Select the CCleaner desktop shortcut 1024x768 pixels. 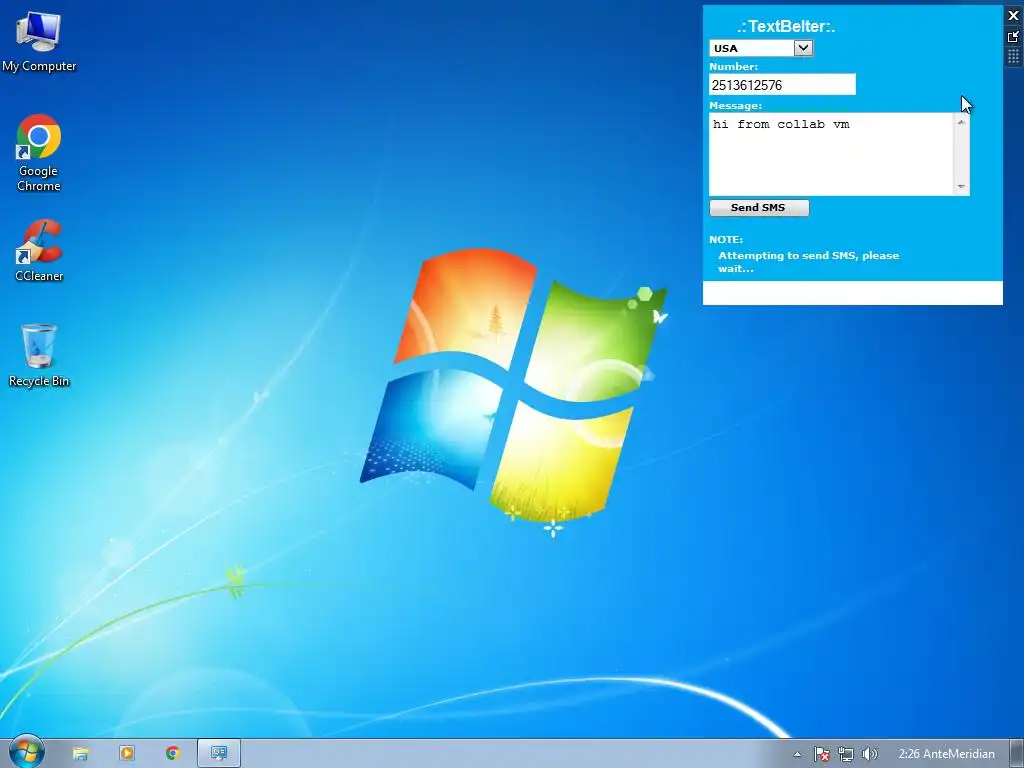click(x=39, y=251)
